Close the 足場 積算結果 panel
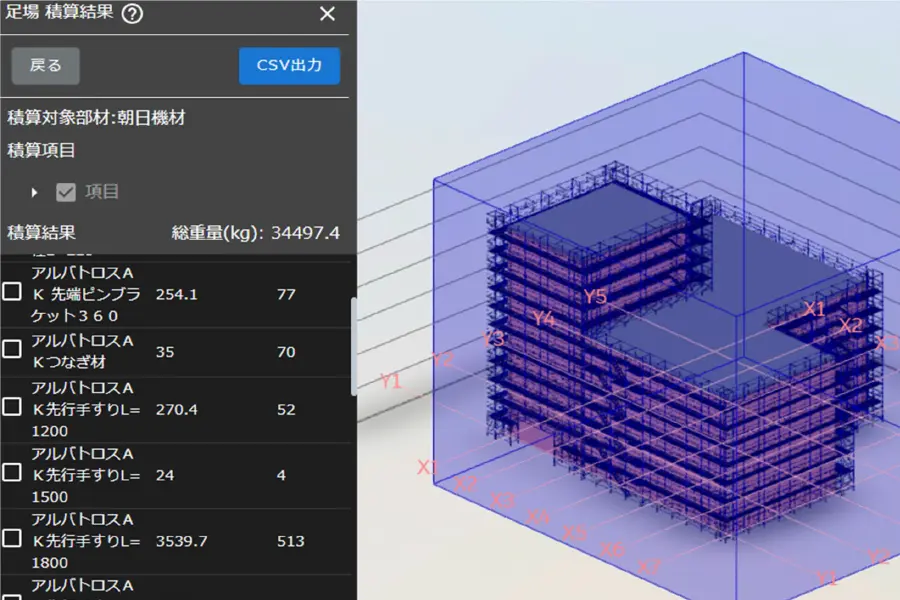 (x=327, y=14)
